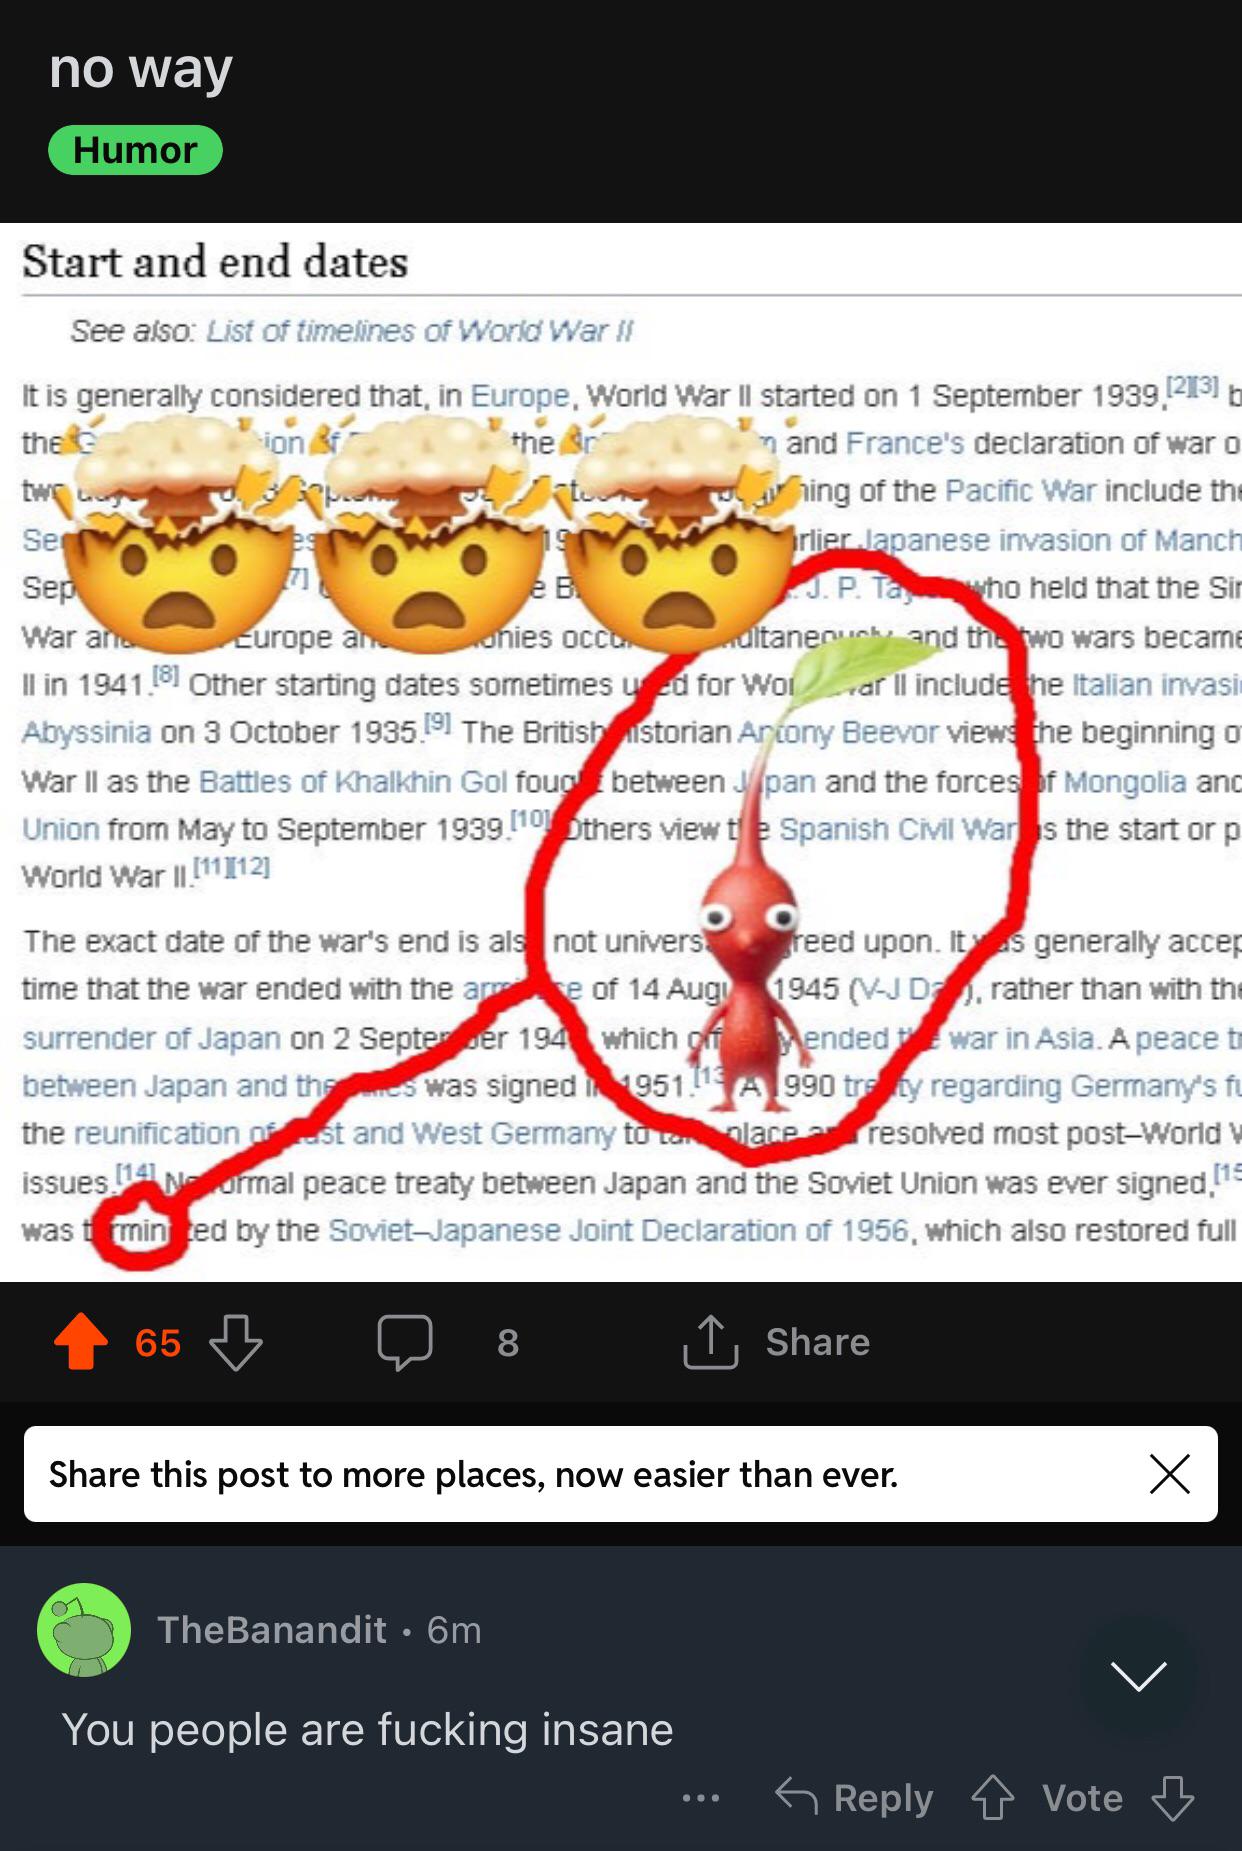1242x1851 pixels.
Task: Tap the 'Share this post to more places' banner
Action: coord(621,1474)
